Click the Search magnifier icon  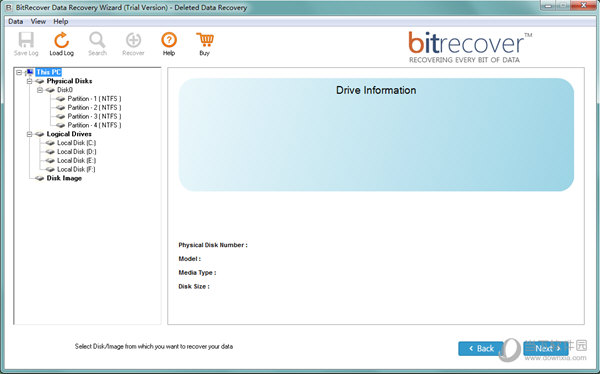tap(97, 40)
